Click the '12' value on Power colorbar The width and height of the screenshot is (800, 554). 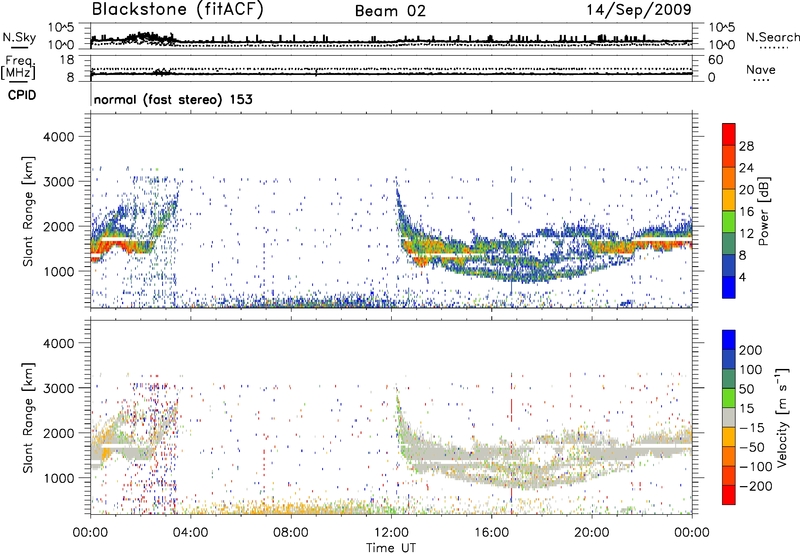746,233
